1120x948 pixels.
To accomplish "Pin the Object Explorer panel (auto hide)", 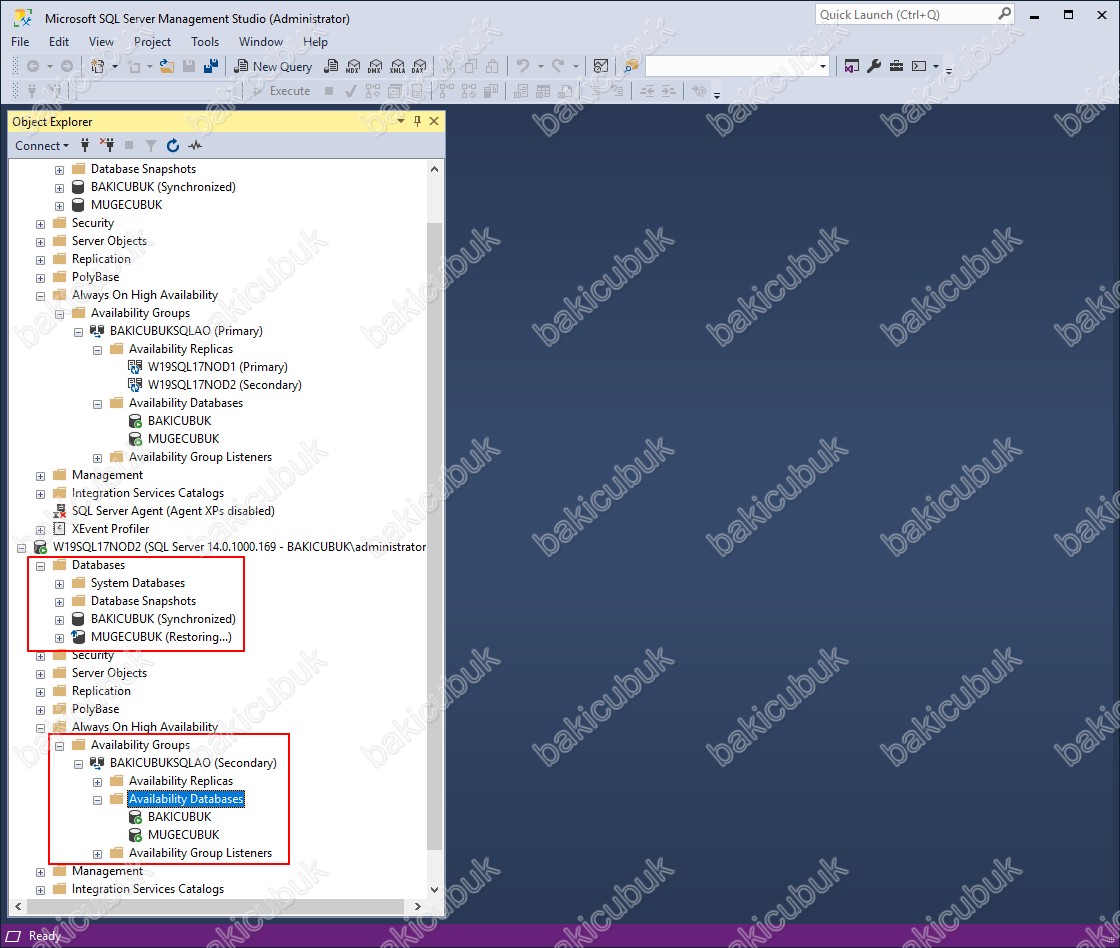I will click(417, 121).
